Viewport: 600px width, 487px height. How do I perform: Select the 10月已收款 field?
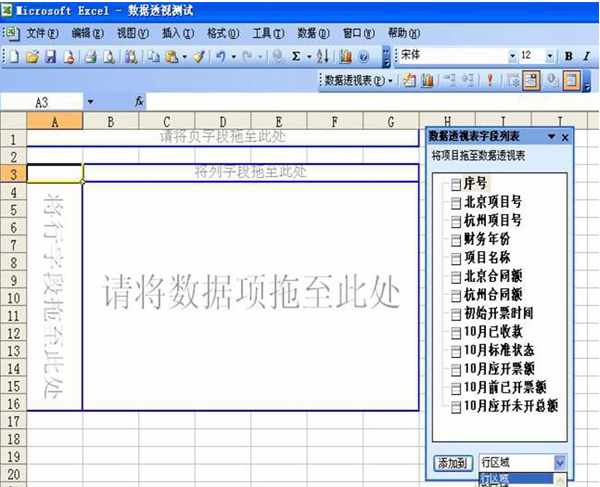click(x=492, y=332)
